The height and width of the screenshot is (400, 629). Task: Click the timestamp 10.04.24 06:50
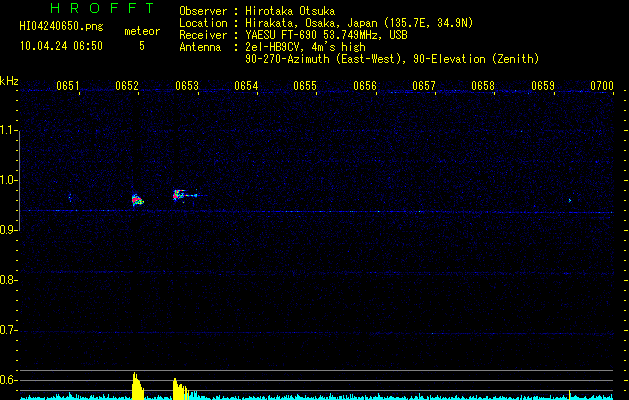[61, 46]
